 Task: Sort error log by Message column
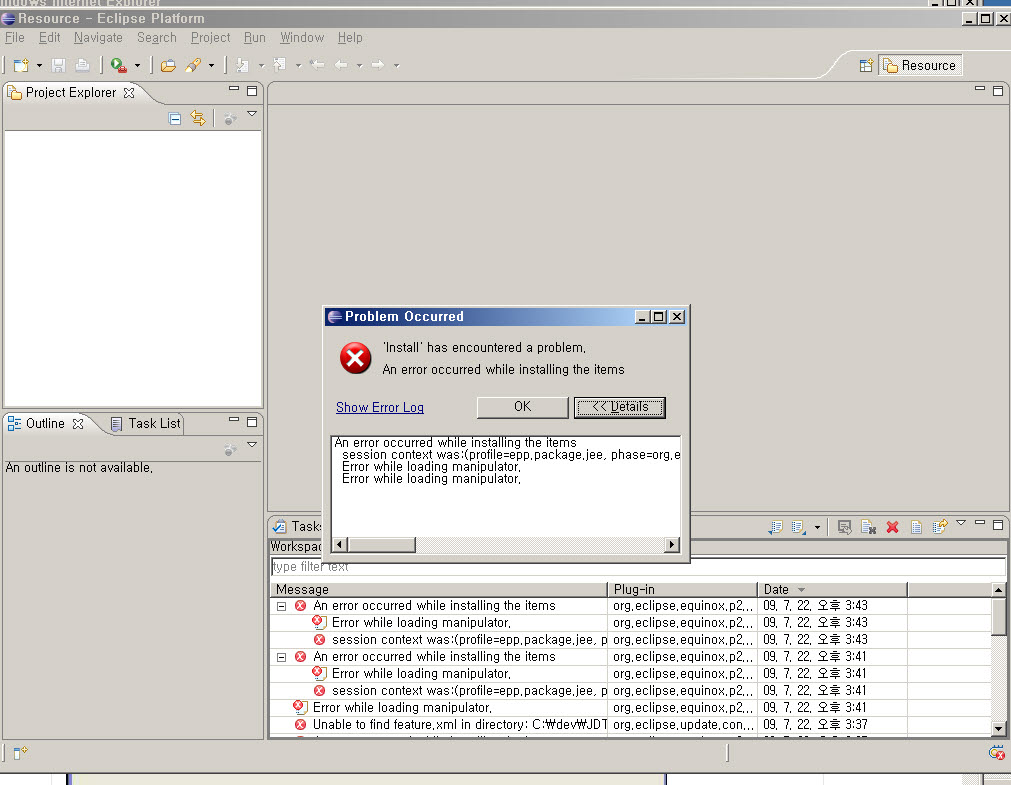(x=438, y=590)
